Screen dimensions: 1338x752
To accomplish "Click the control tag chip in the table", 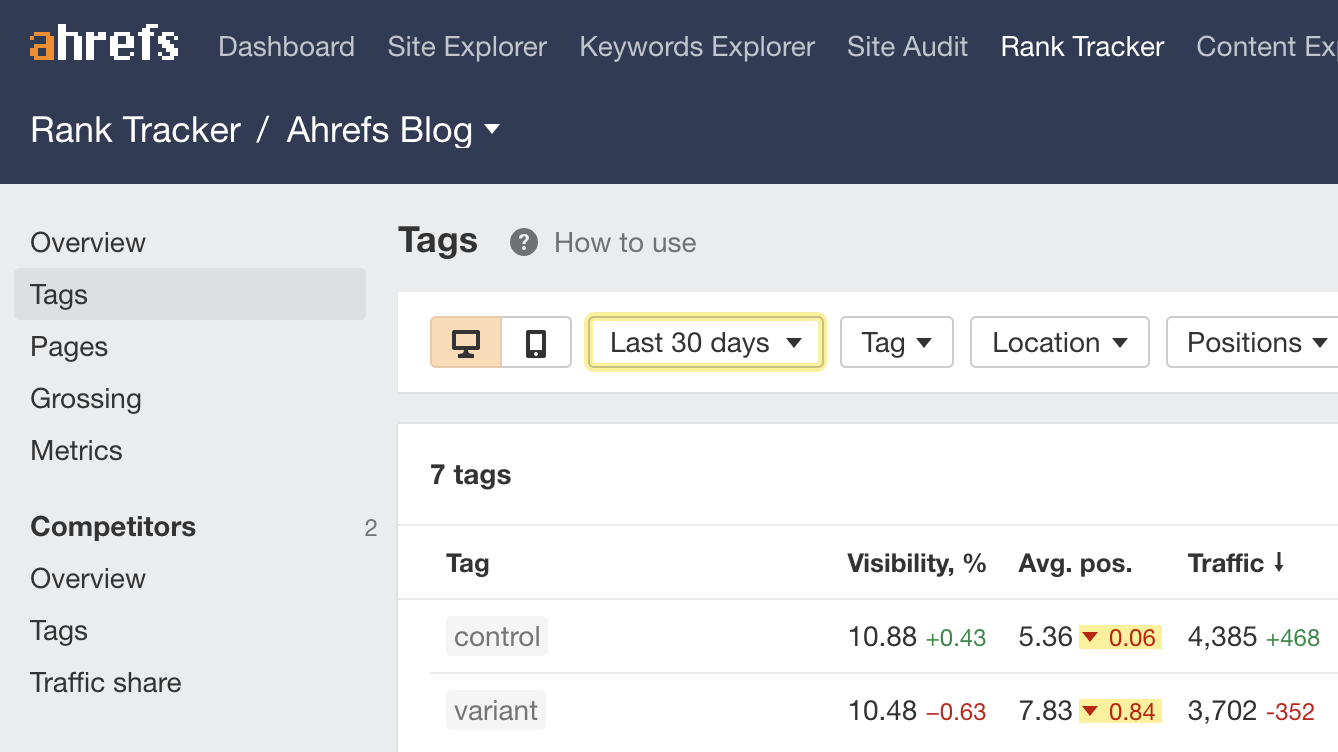I will click(x=496, y=636).
